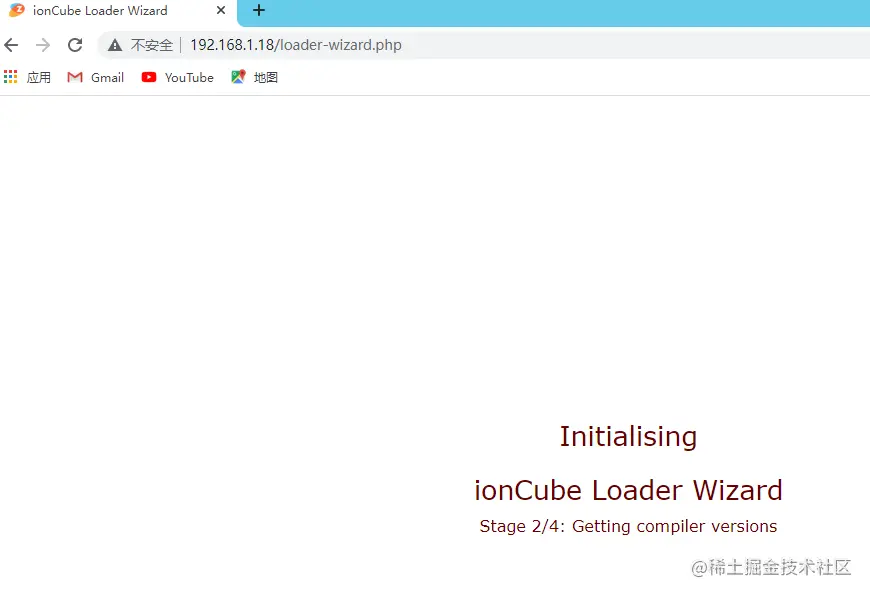
Task: Click the Initialising heading text
Action: click(628, 437)
